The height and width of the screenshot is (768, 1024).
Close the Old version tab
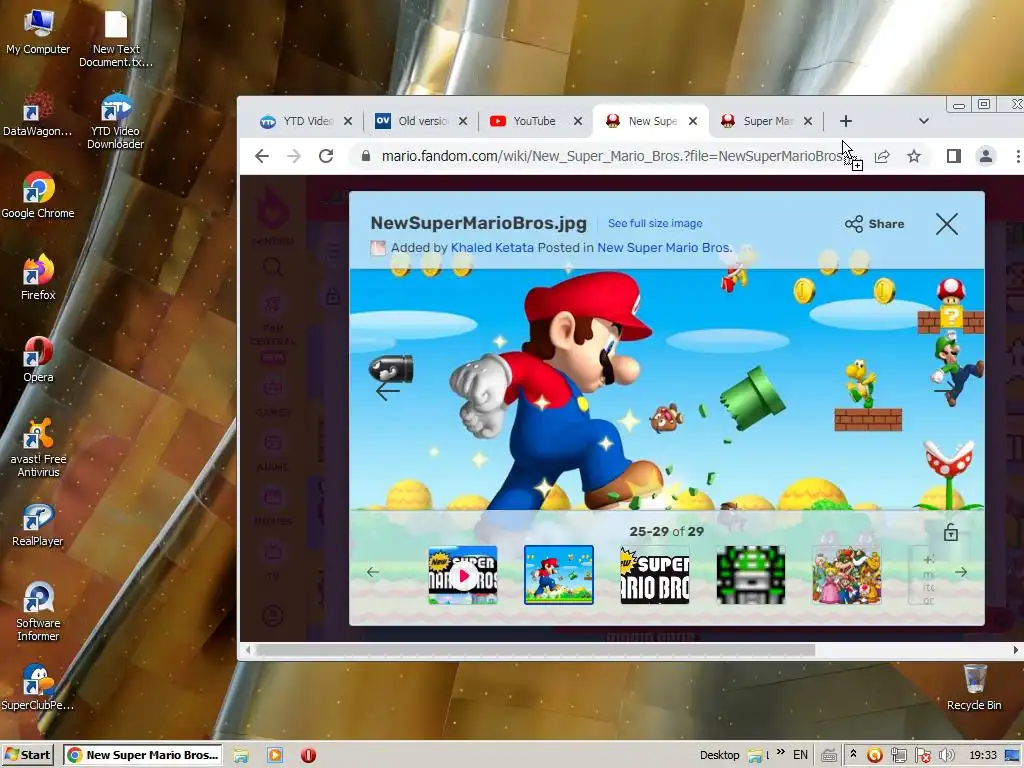[x=463, y=121]
